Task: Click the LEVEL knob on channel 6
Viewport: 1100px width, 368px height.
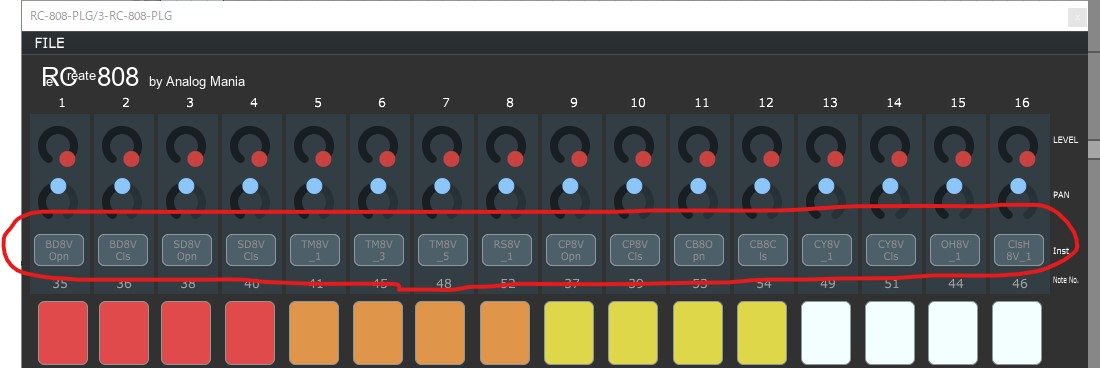Action: [x=379, y=146]
